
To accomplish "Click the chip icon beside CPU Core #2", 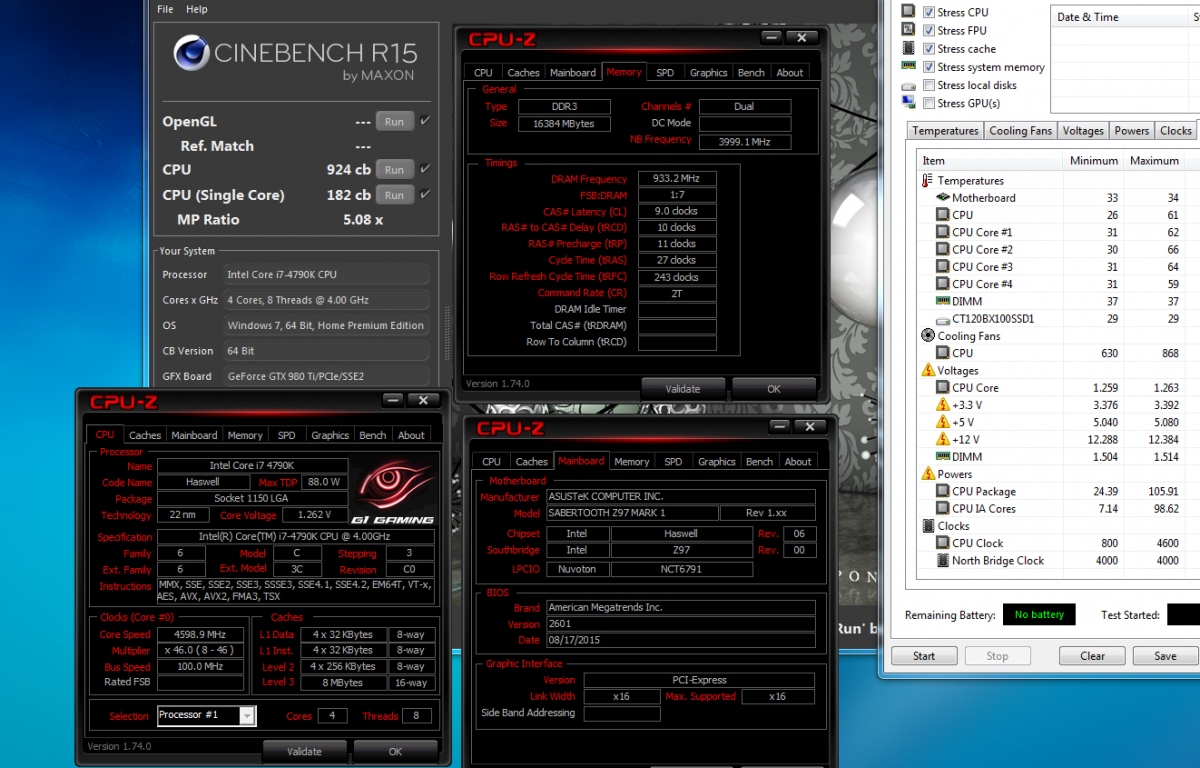I will click(942, 250).
